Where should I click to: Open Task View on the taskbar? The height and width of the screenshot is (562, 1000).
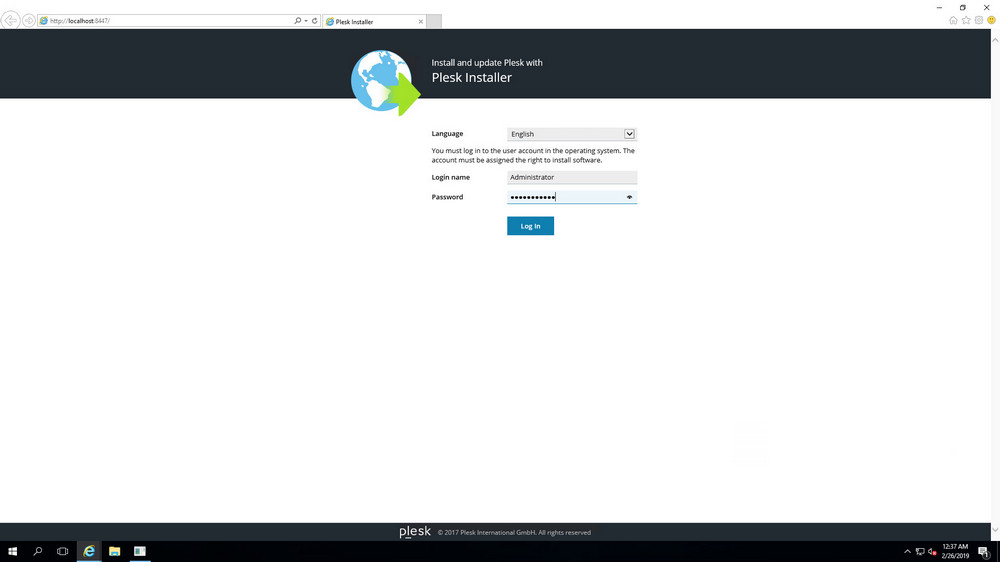point(62,551)
